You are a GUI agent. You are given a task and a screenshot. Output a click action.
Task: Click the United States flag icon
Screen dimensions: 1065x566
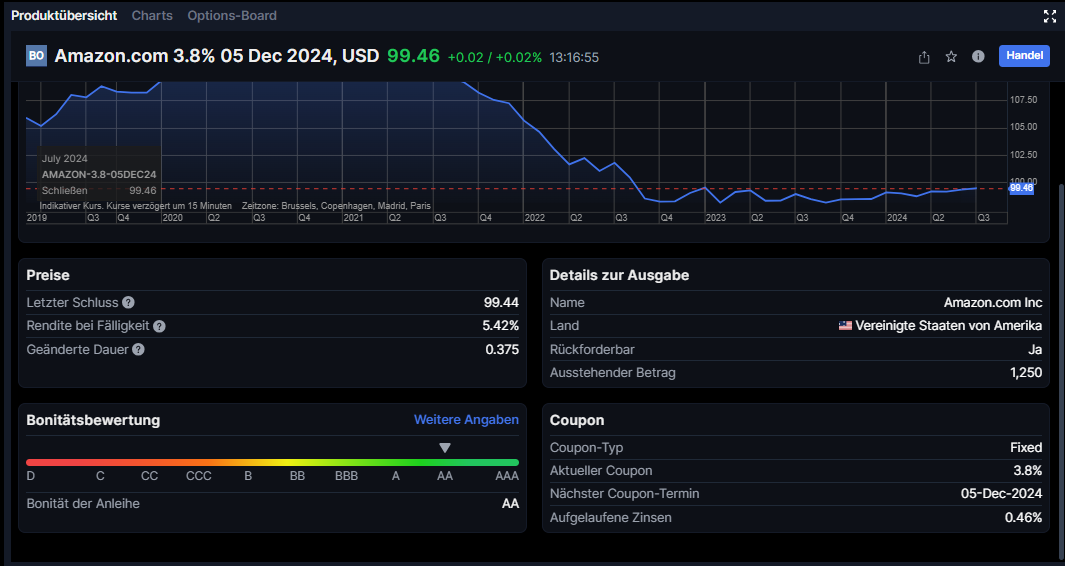(x=845, y=325)
